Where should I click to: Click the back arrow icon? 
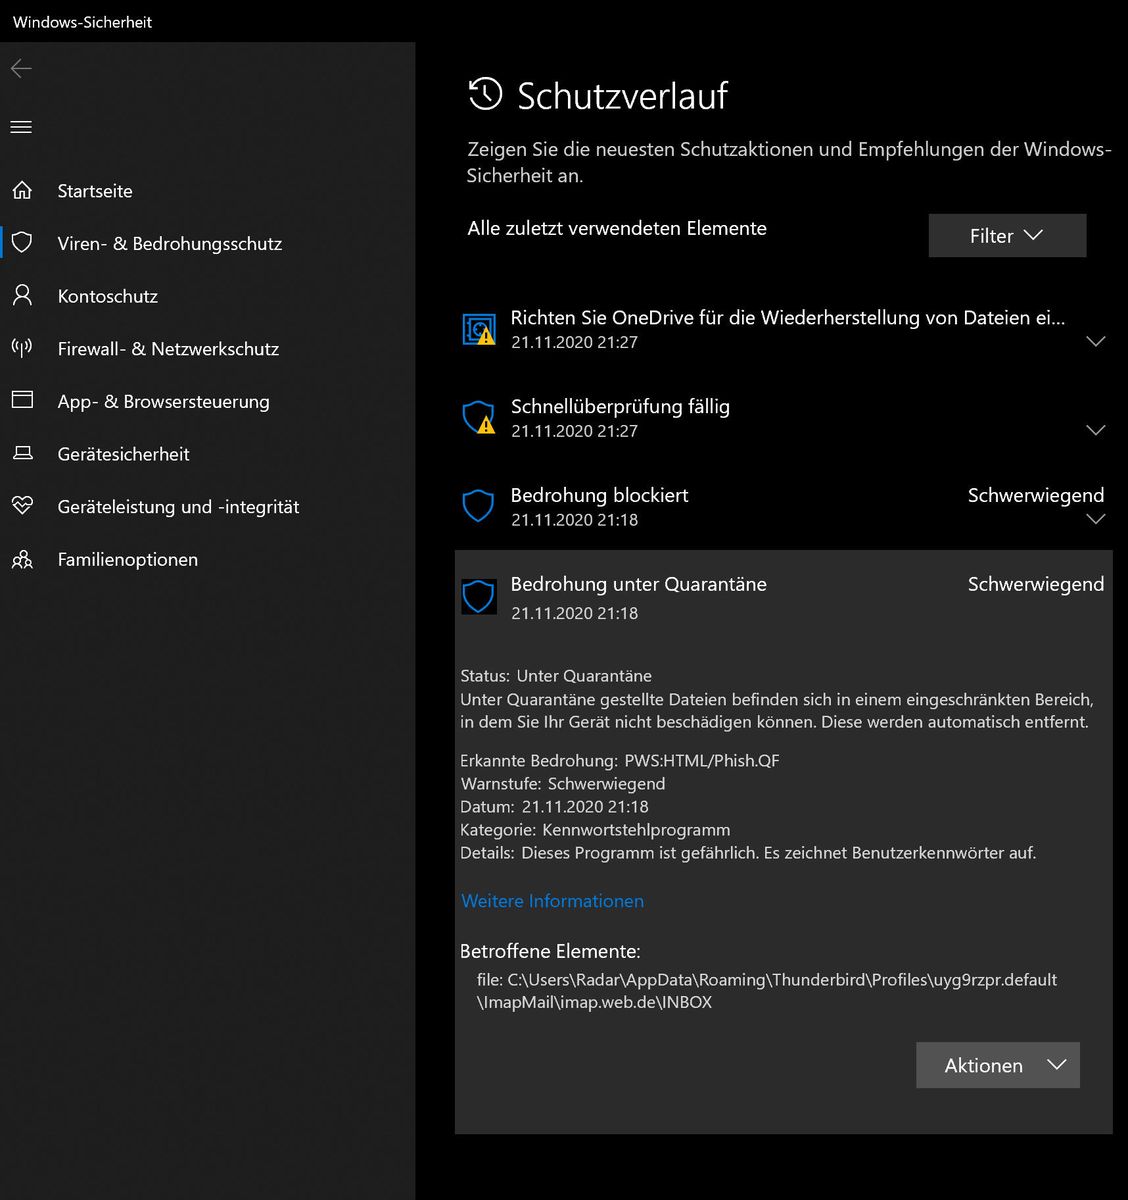[21, 69]
